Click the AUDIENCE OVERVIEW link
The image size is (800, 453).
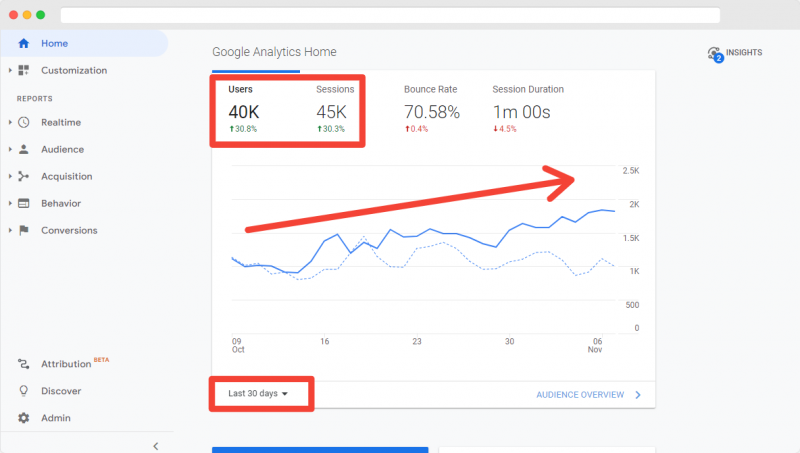pyautogui.click(x=580, y=395)
